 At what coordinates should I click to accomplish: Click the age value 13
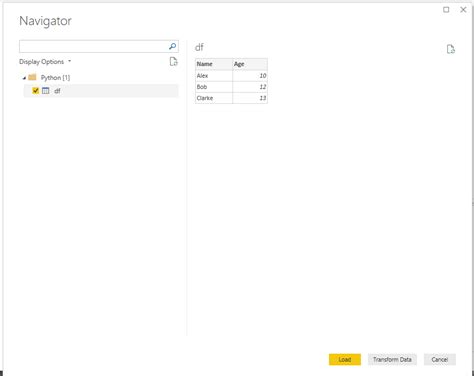[250, 98]
